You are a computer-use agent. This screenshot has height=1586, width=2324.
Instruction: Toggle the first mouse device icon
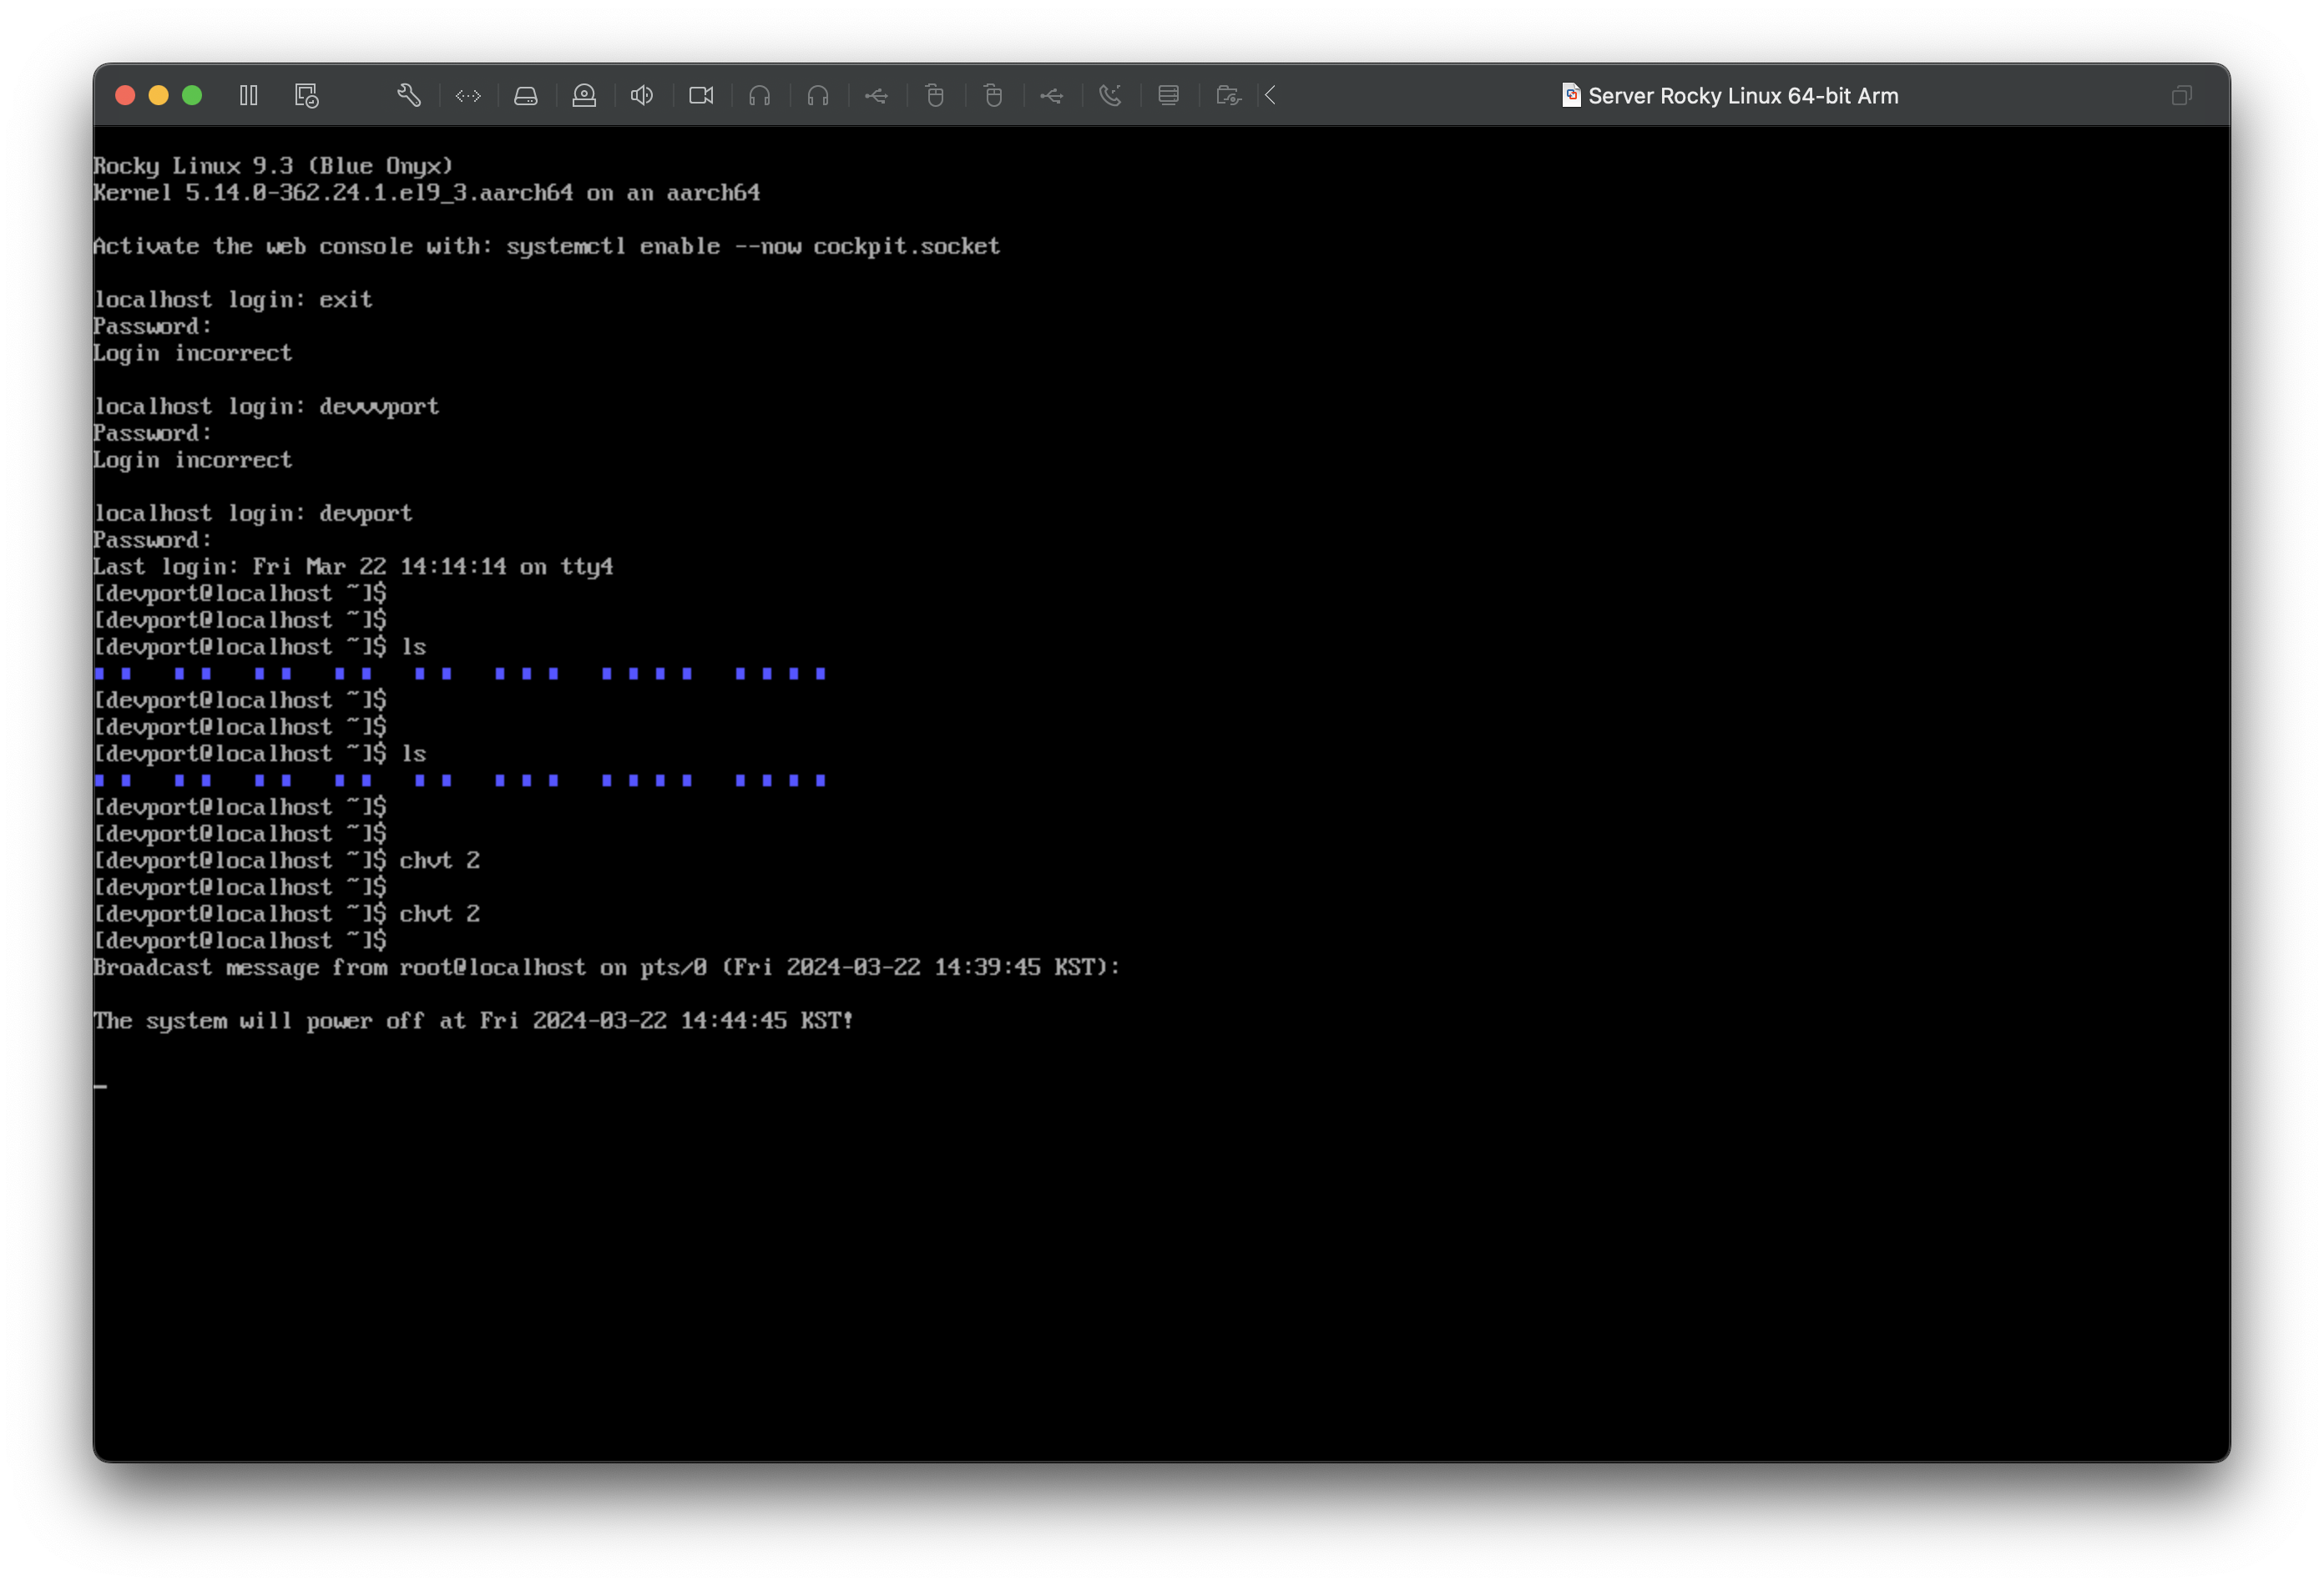[935, 96]
